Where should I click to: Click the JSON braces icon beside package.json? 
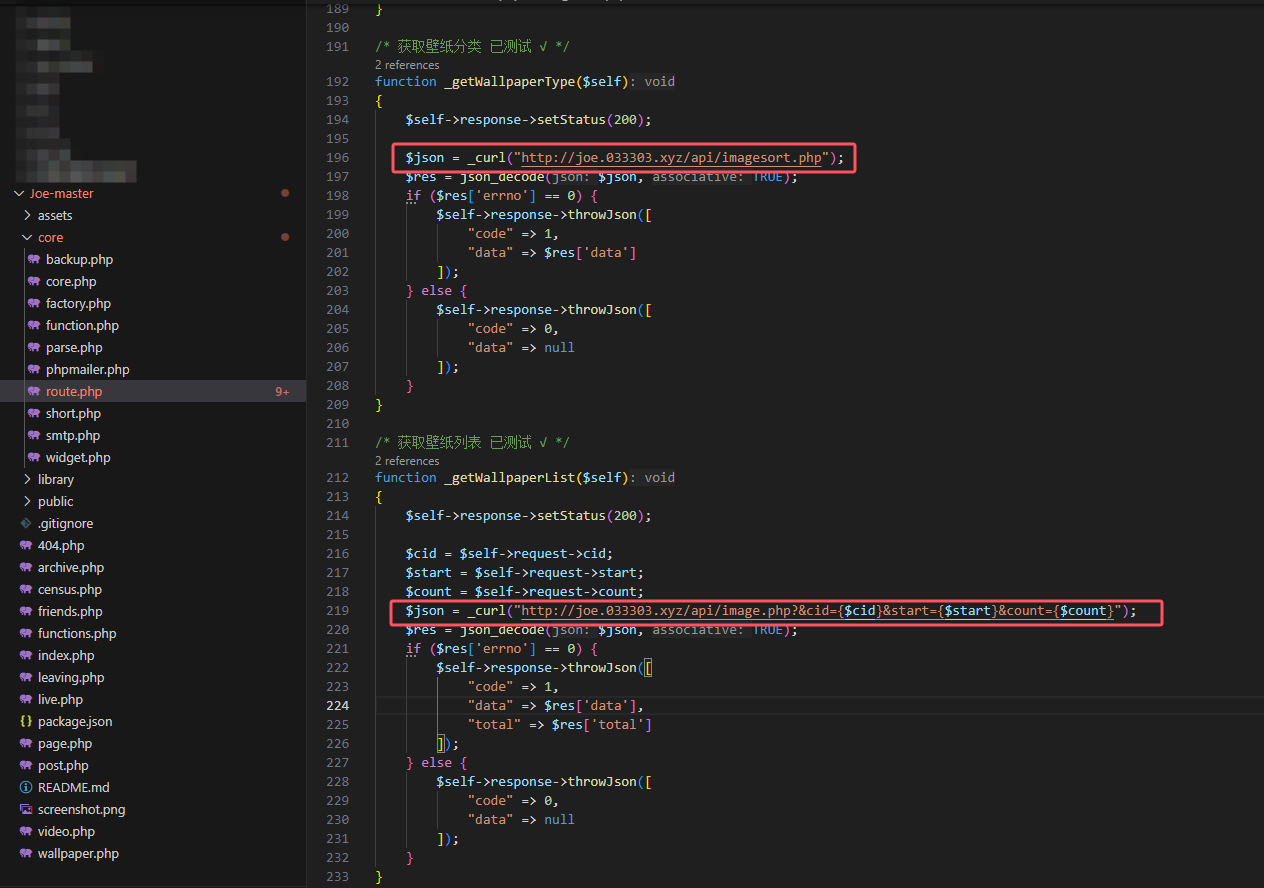[27, 721]
